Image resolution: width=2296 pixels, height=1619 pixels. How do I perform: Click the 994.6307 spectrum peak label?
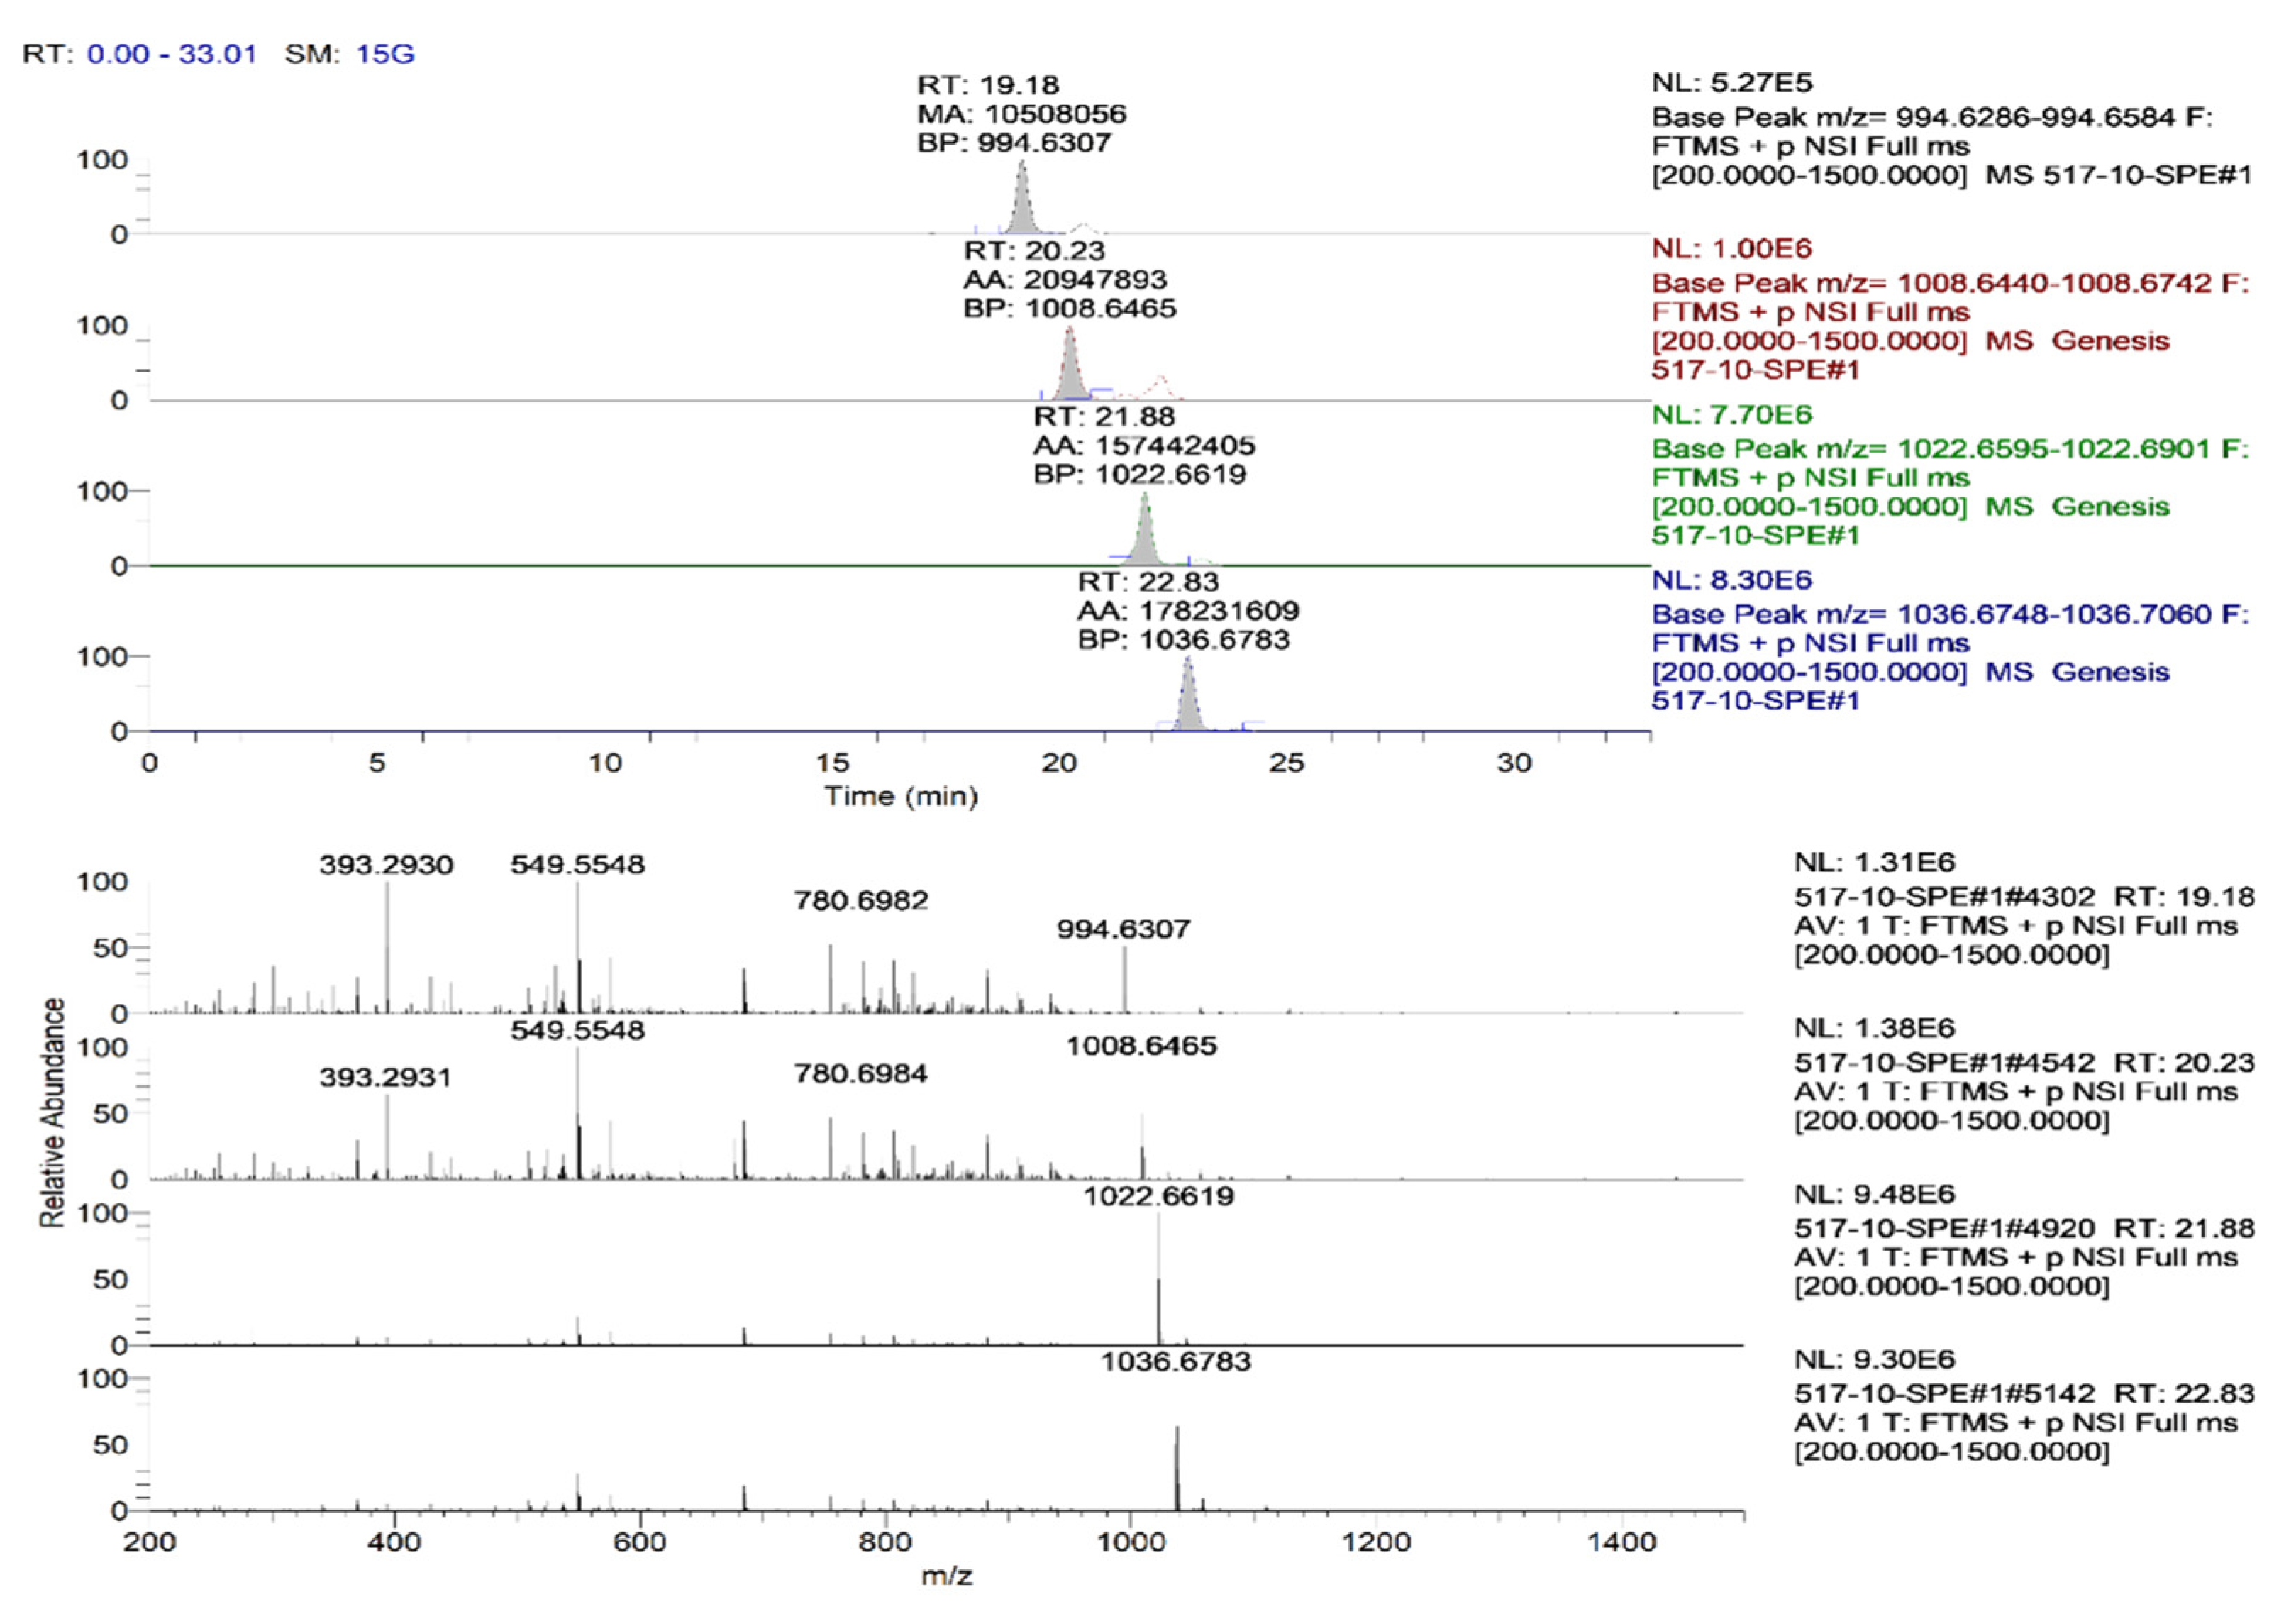pos(1123,929)
